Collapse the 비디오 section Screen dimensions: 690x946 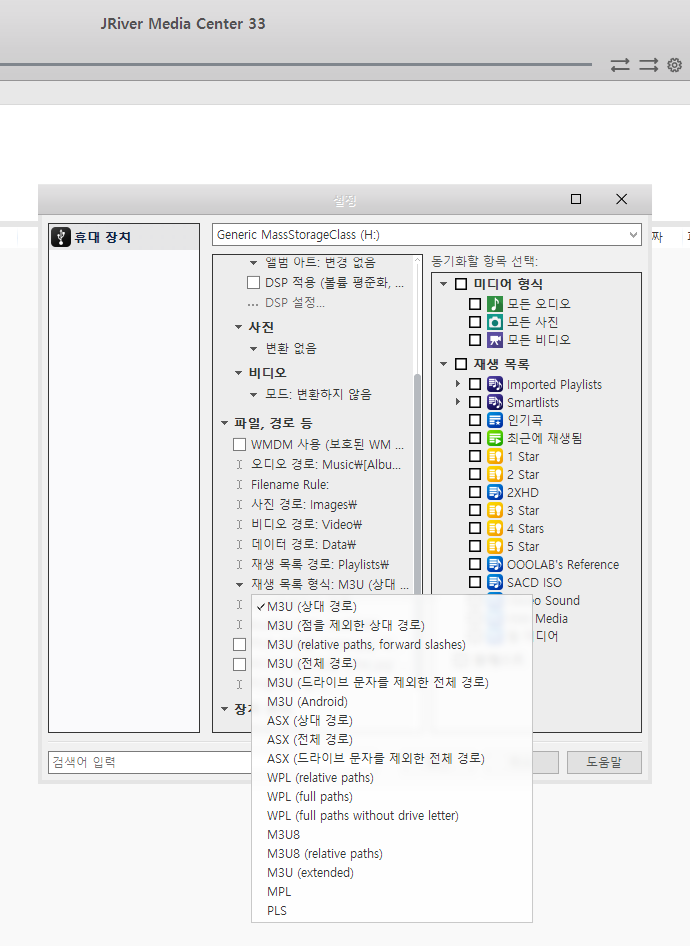pos(239,373)
